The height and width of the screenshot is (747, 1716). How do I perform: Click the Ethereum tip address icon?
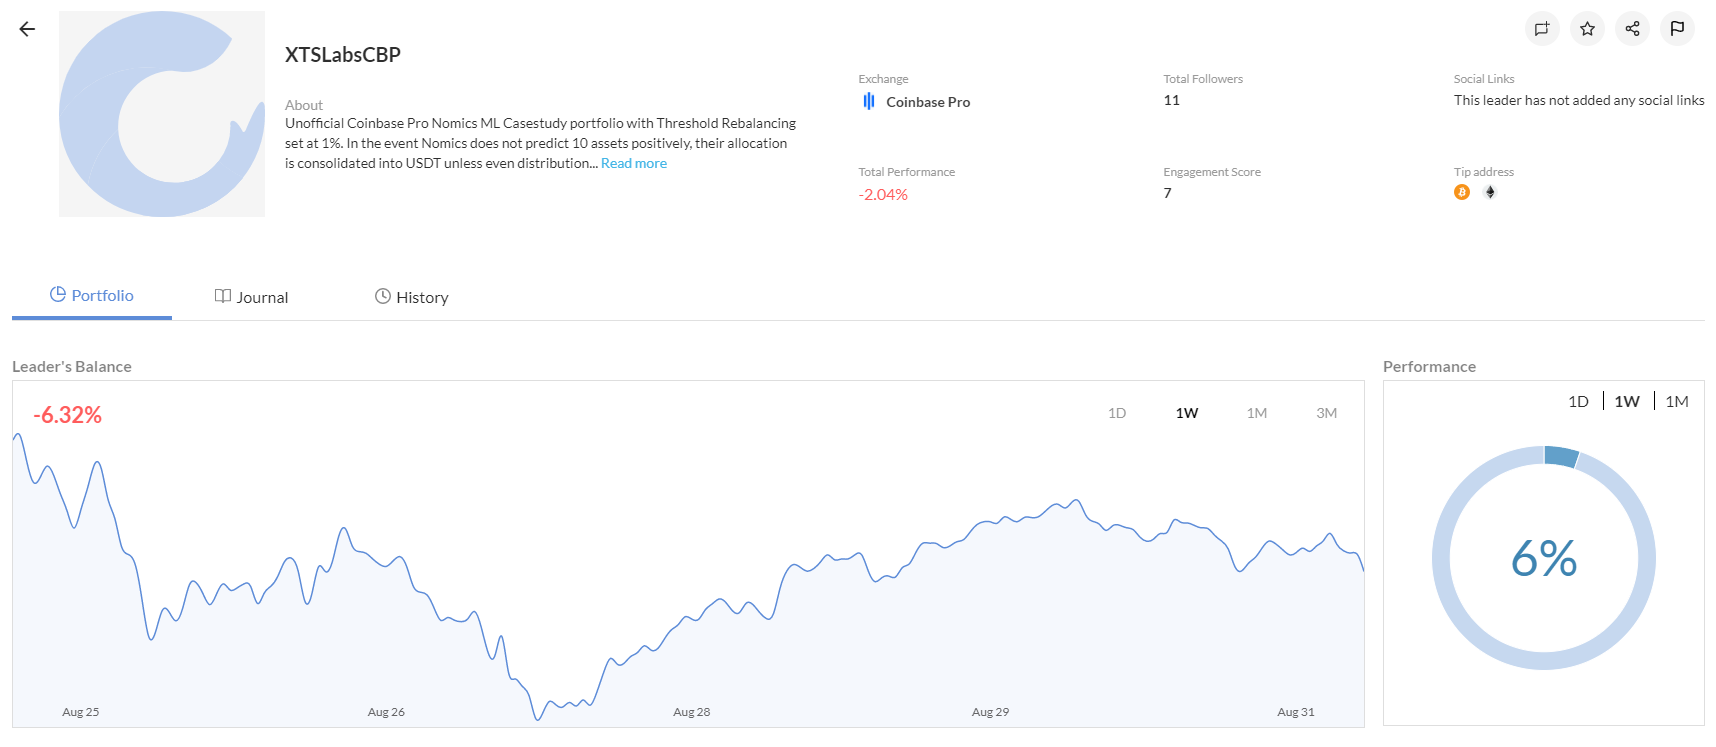(x=1490, y=192)
